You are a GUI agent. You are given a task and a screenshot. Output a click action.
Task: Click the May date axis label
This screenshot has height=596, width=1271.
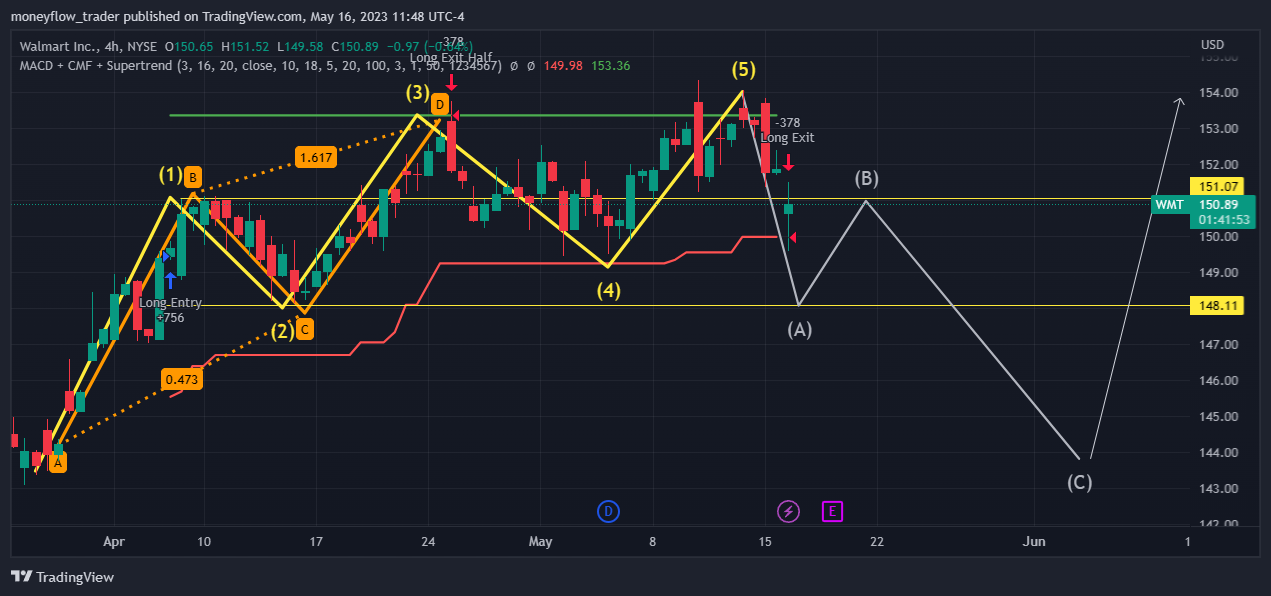[541, 541]
